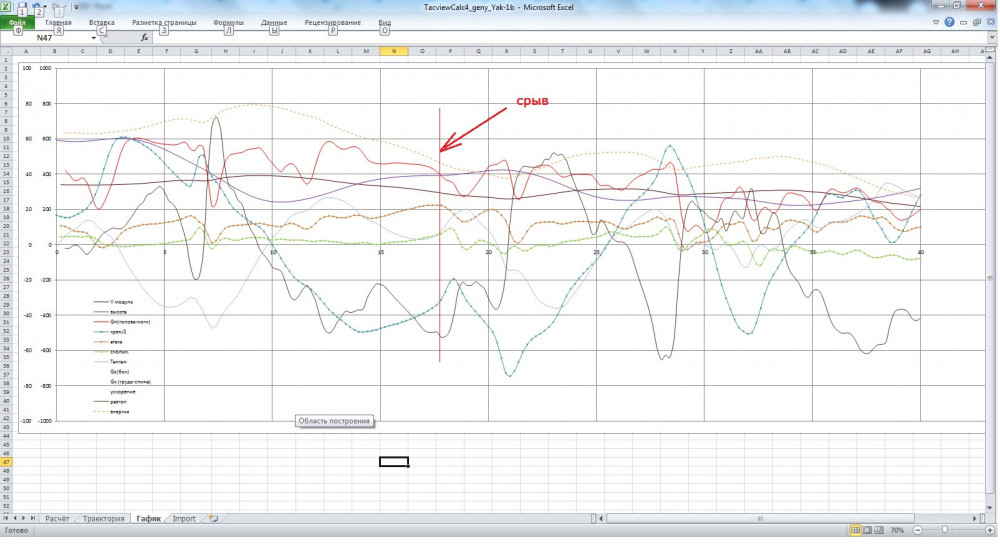The image size is (1000, 547).
Task: Switch to the Вид ribbon tab
Action: (384, 22)
